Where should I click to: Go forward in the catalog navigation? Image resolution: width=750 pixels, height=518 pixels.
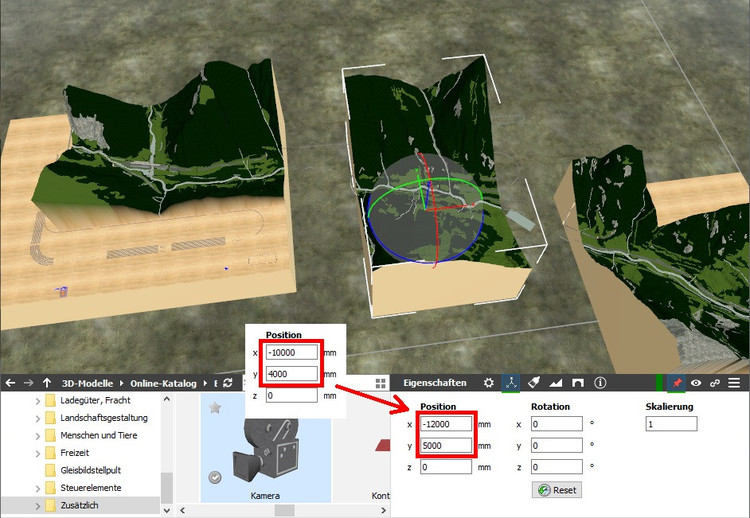pos(28,383)
